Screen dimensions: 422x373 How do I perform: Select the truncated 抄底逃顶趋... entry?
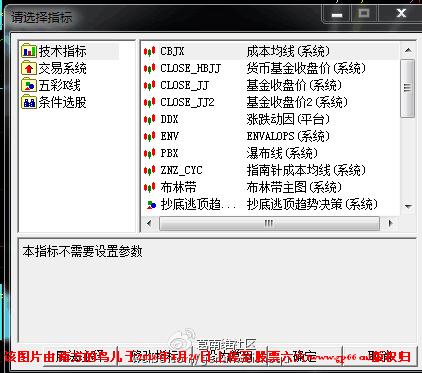click(198, 204)
